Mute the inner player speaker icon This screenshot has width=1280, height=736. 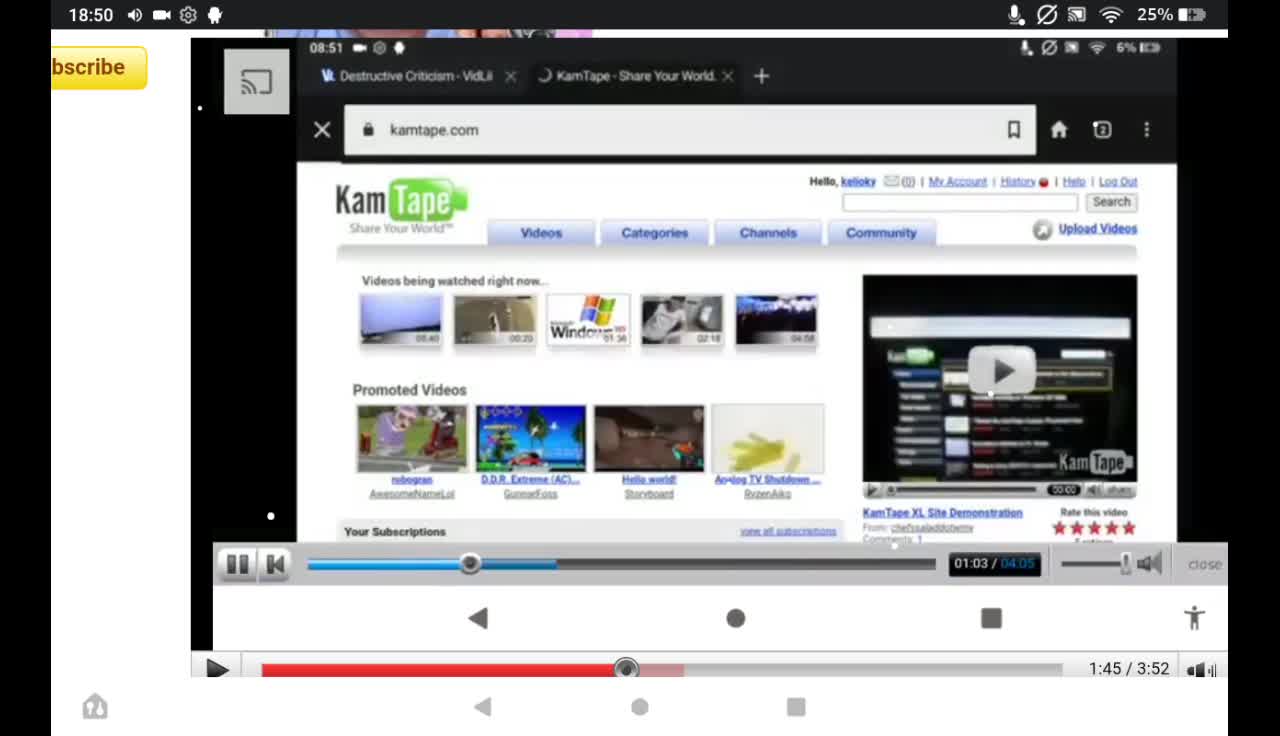click(1150, 564)
